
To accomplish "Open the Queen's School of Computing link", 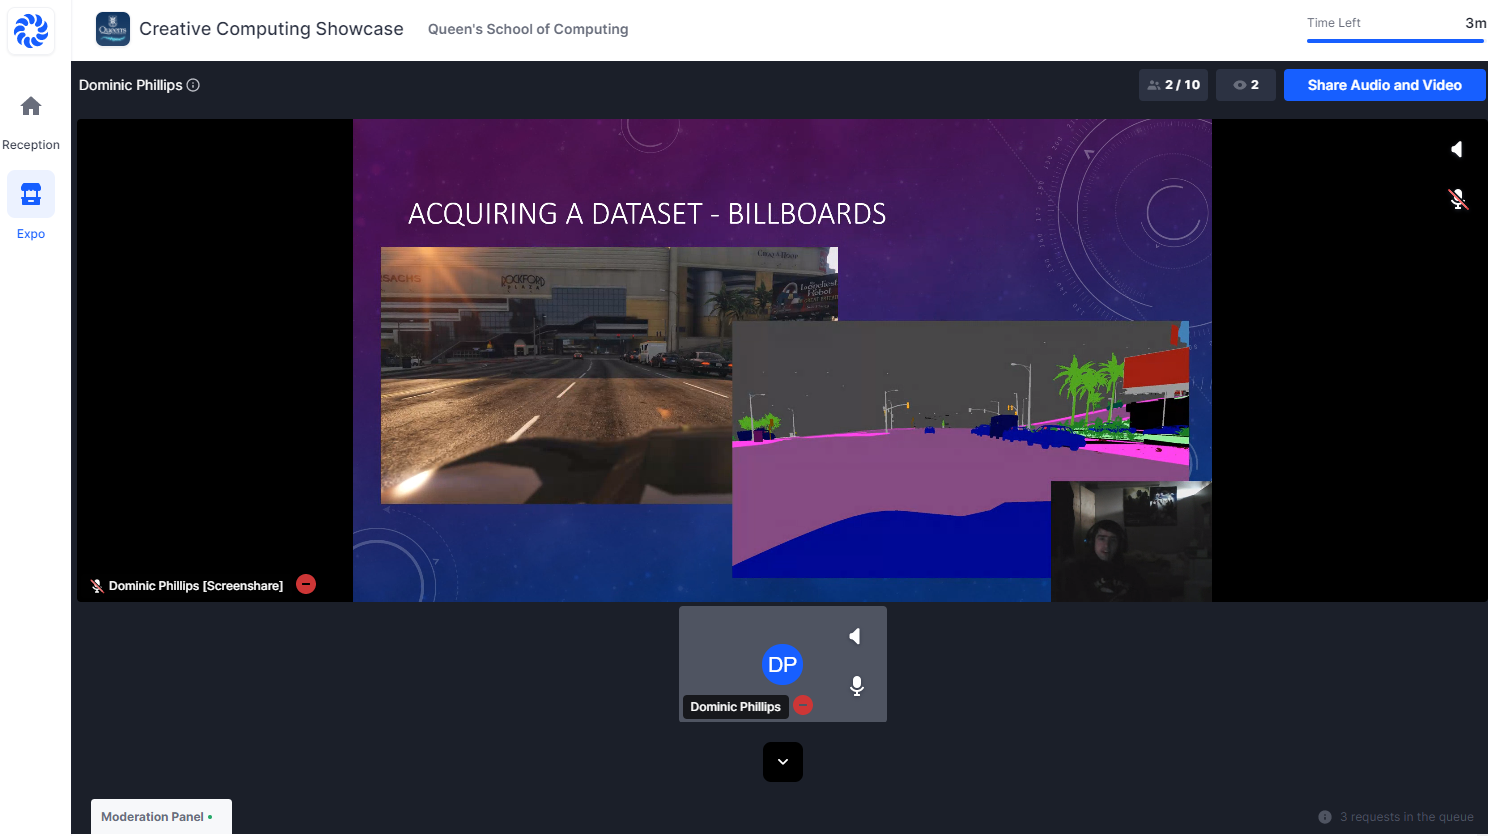I will [528, 30].
